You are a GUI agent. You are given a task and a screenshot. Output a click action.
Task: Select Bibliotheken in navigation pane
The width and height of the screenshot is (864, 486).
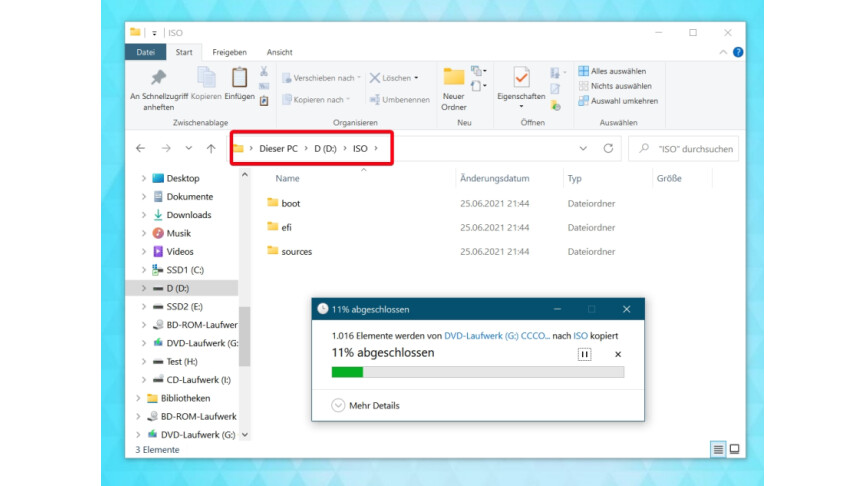click(185, 398)
